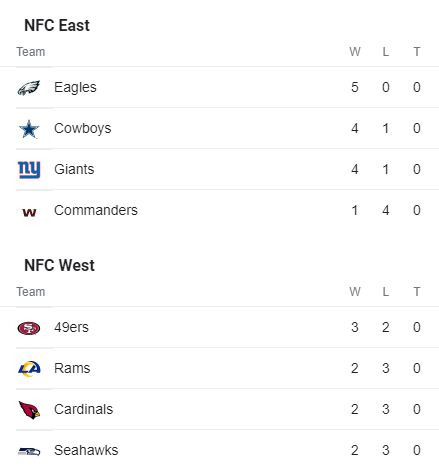Image resolution: width=439 pixels, height=475 pixels.
Task: Click the NFC East division heading
Action: (57, 26)
